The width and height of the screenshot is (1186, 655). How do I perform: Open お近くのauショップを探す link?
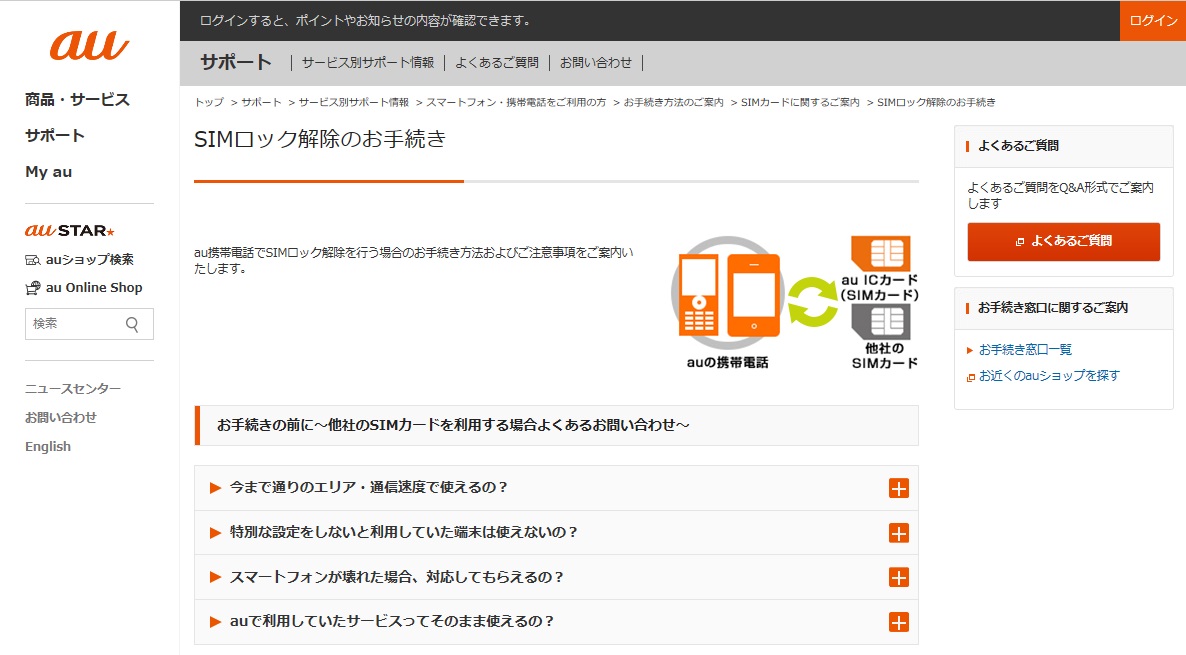[x=1049, y=376]
